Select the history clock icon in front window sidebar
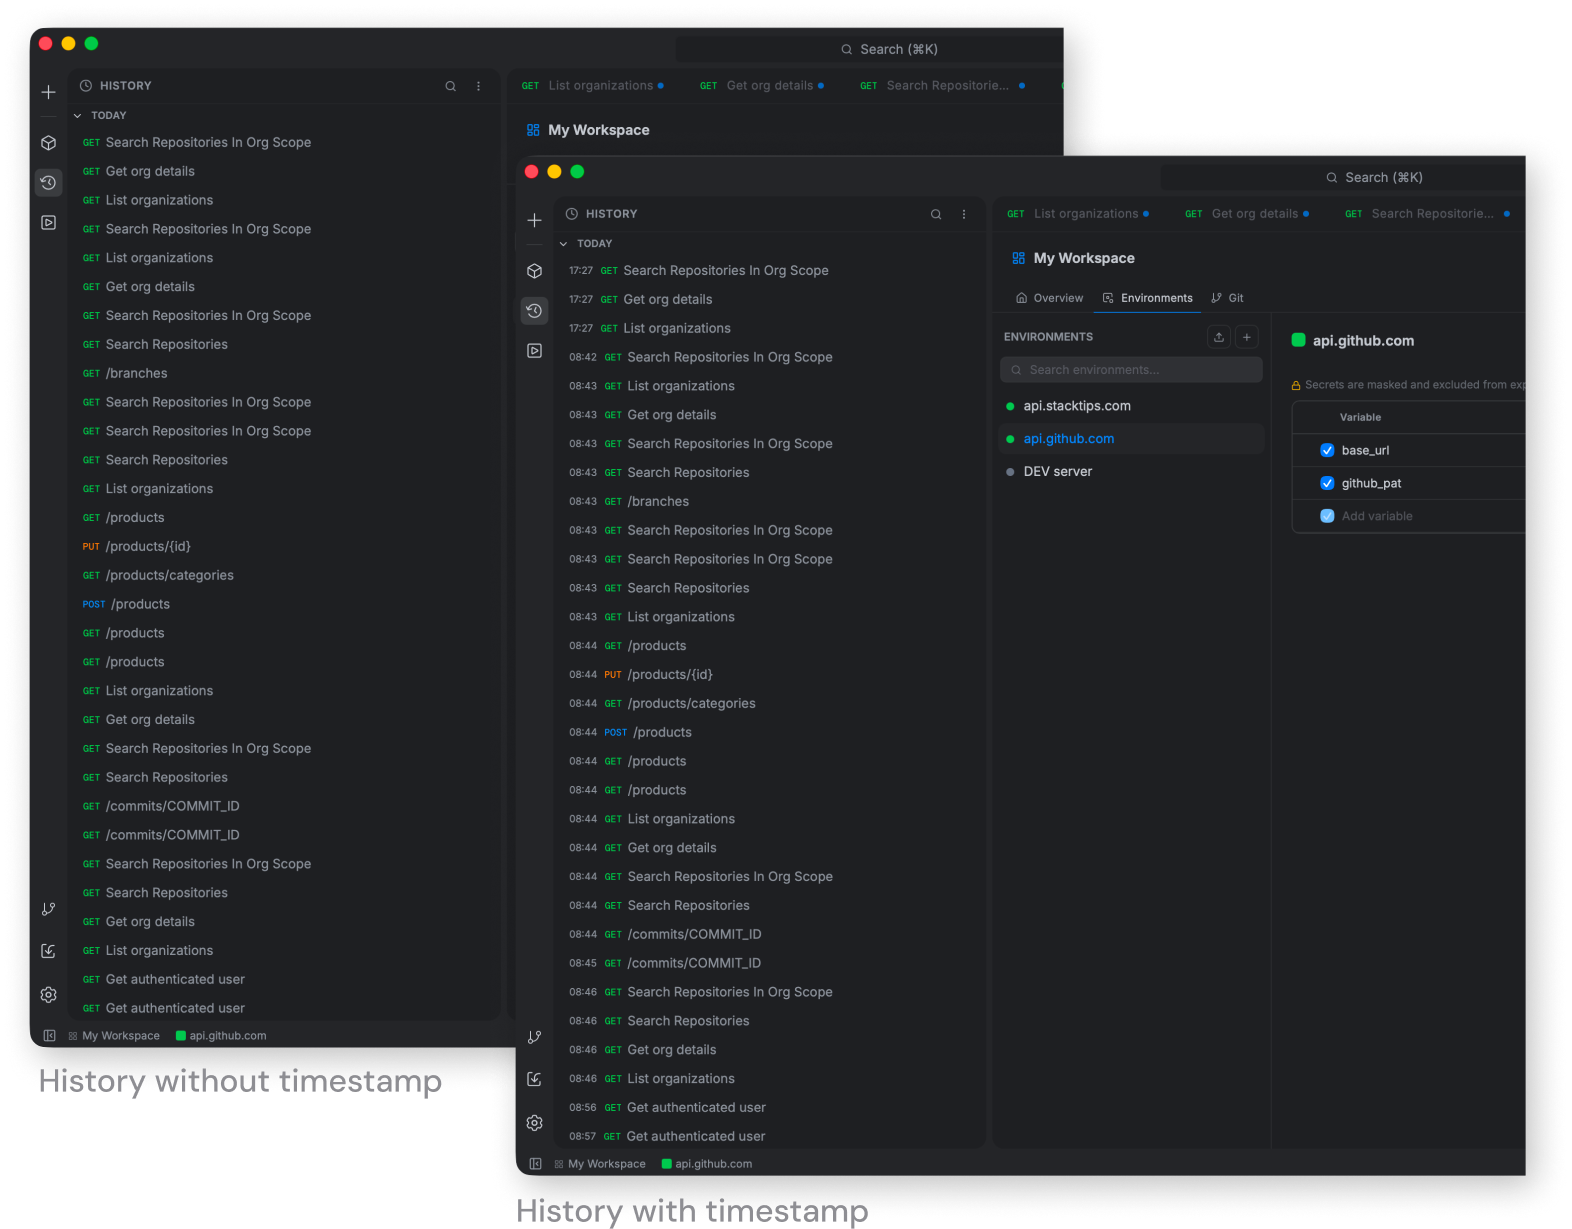This screenshot has width=1572, height=1229. (x=534, y=311)
